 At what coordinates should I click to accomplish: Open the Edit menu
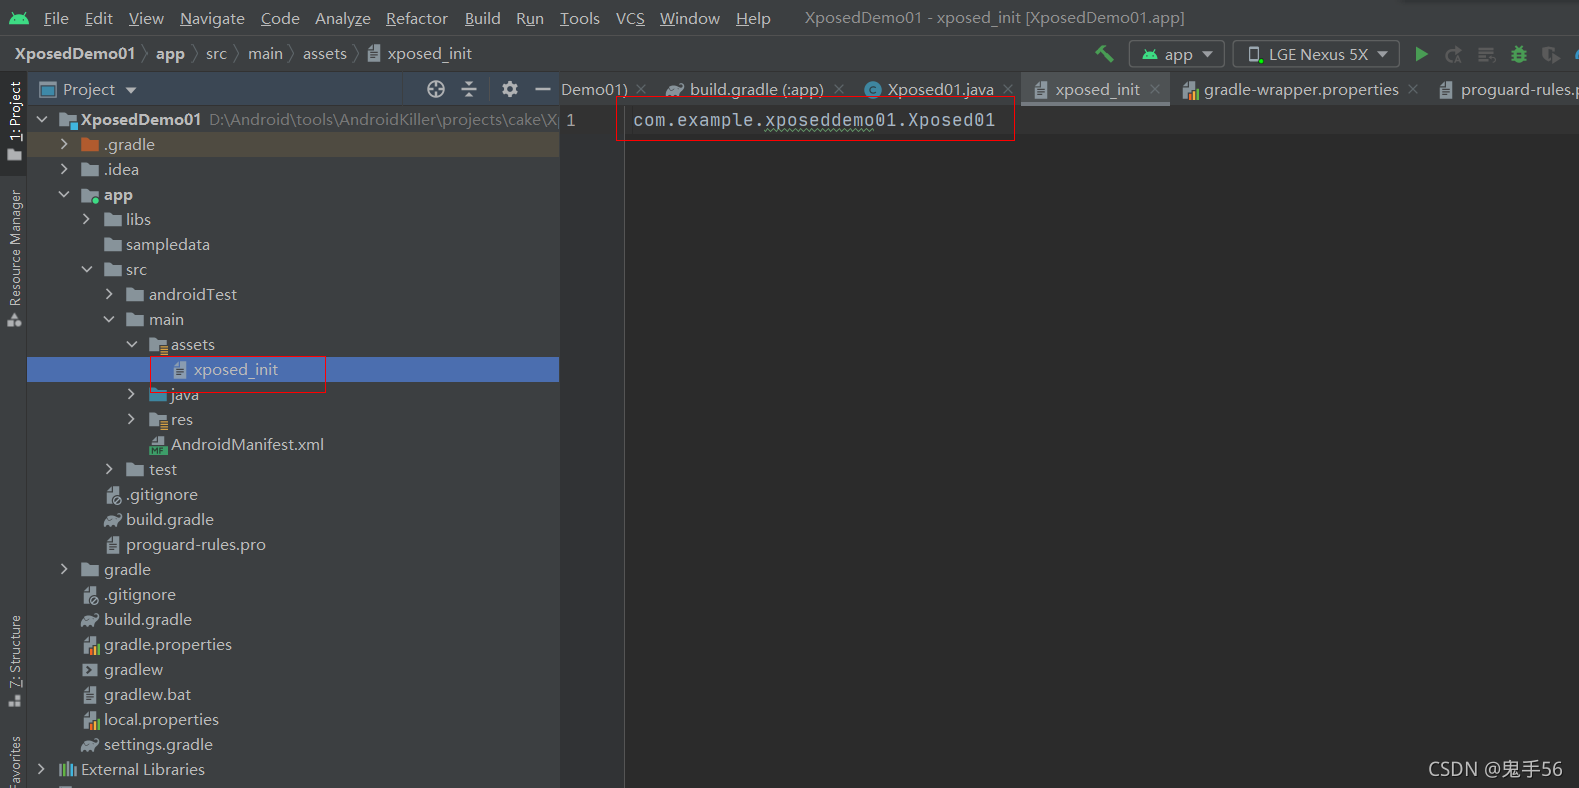coord(99,18)
